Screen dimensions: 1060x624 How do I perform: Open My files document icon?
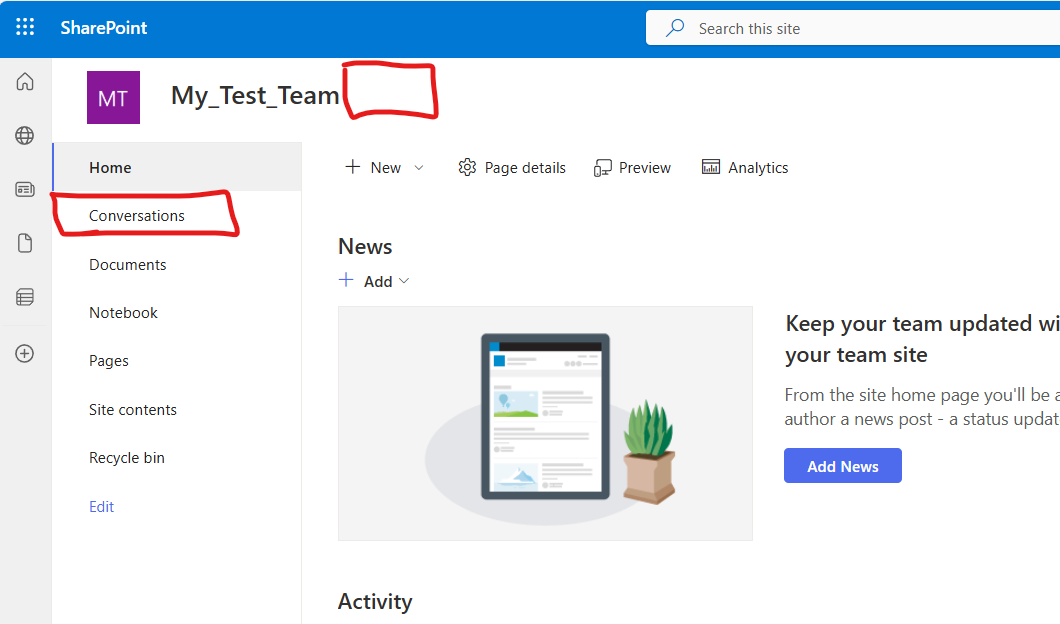click(x=25, y=243)
